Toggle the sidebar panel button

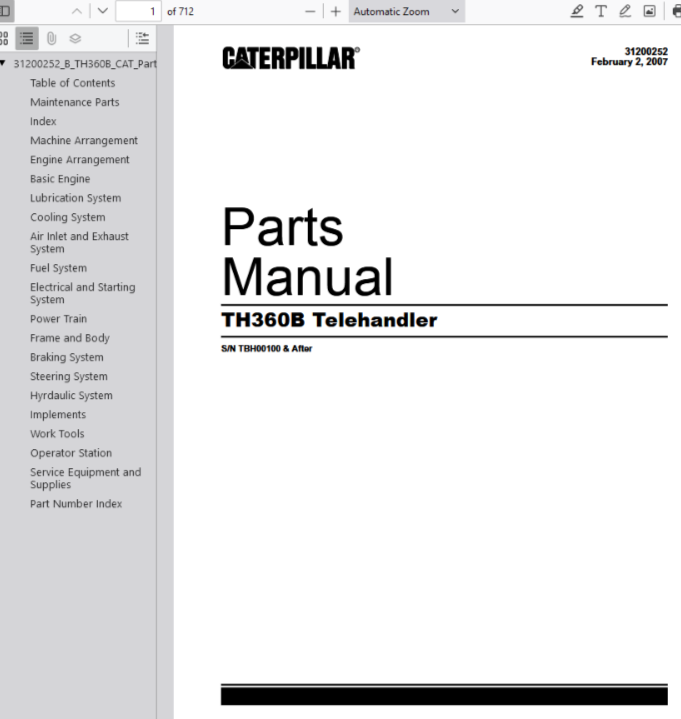click(x=5, y=11)
